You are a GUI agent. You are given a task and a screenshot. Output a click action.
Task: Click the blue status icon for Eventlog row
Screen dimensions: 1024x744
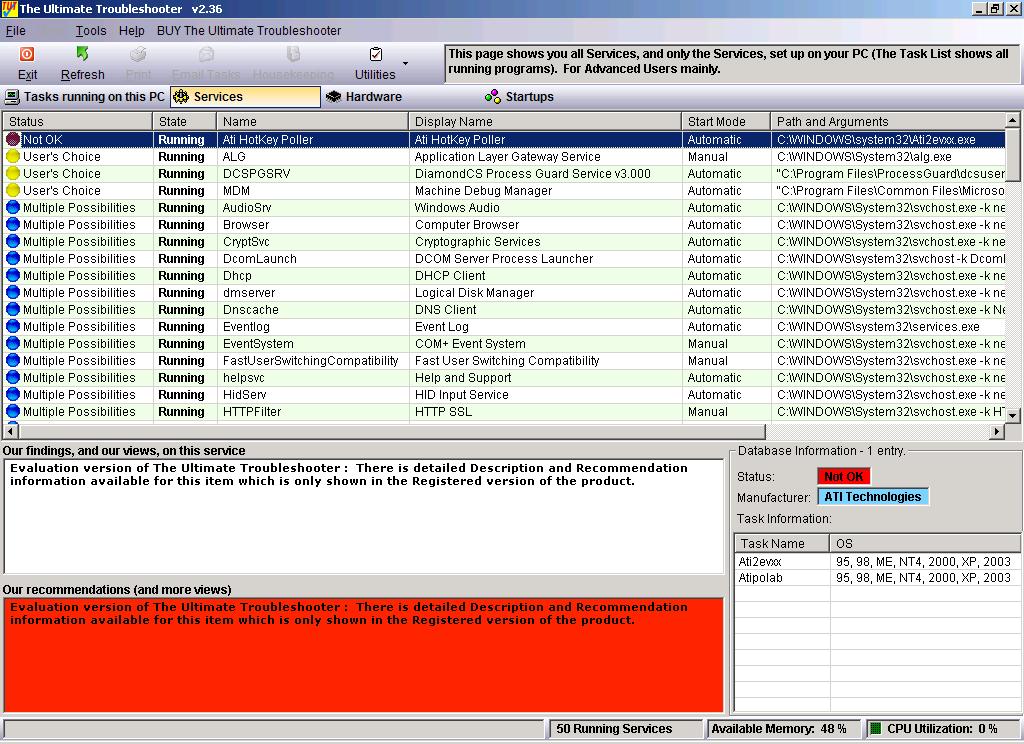[x=13, y=326]
